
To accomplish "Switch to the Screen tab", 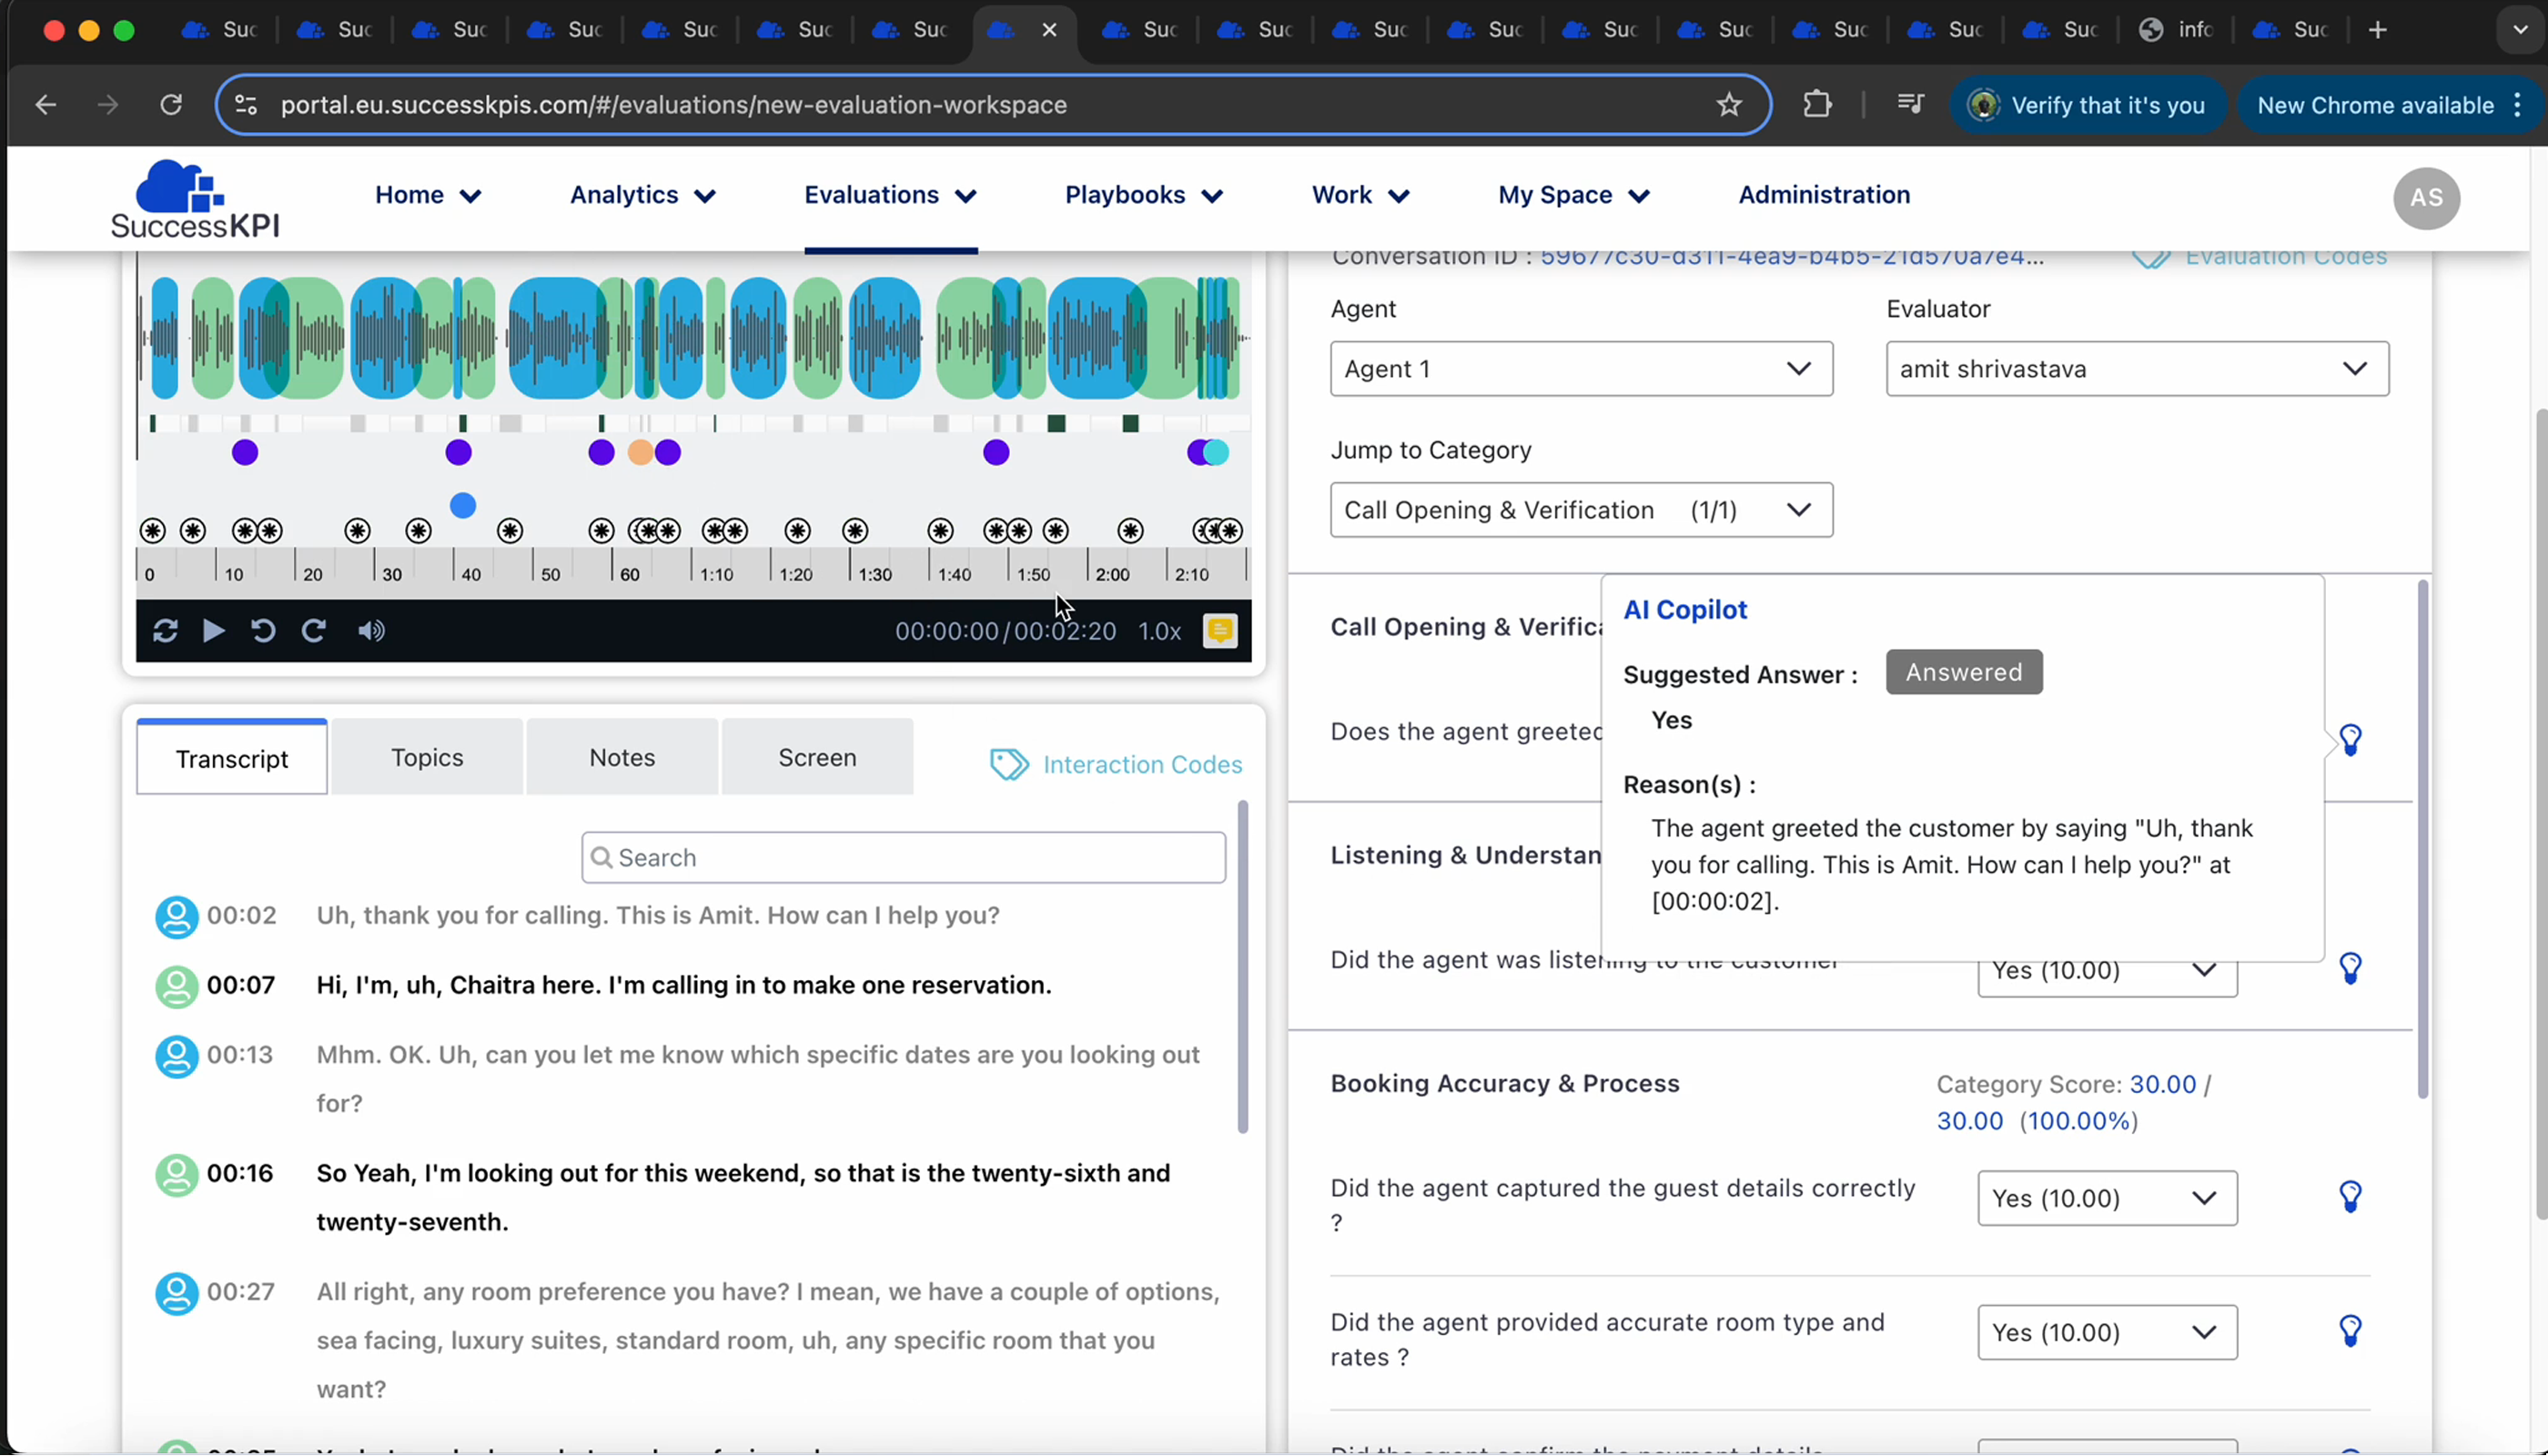I will pos(817,757).
